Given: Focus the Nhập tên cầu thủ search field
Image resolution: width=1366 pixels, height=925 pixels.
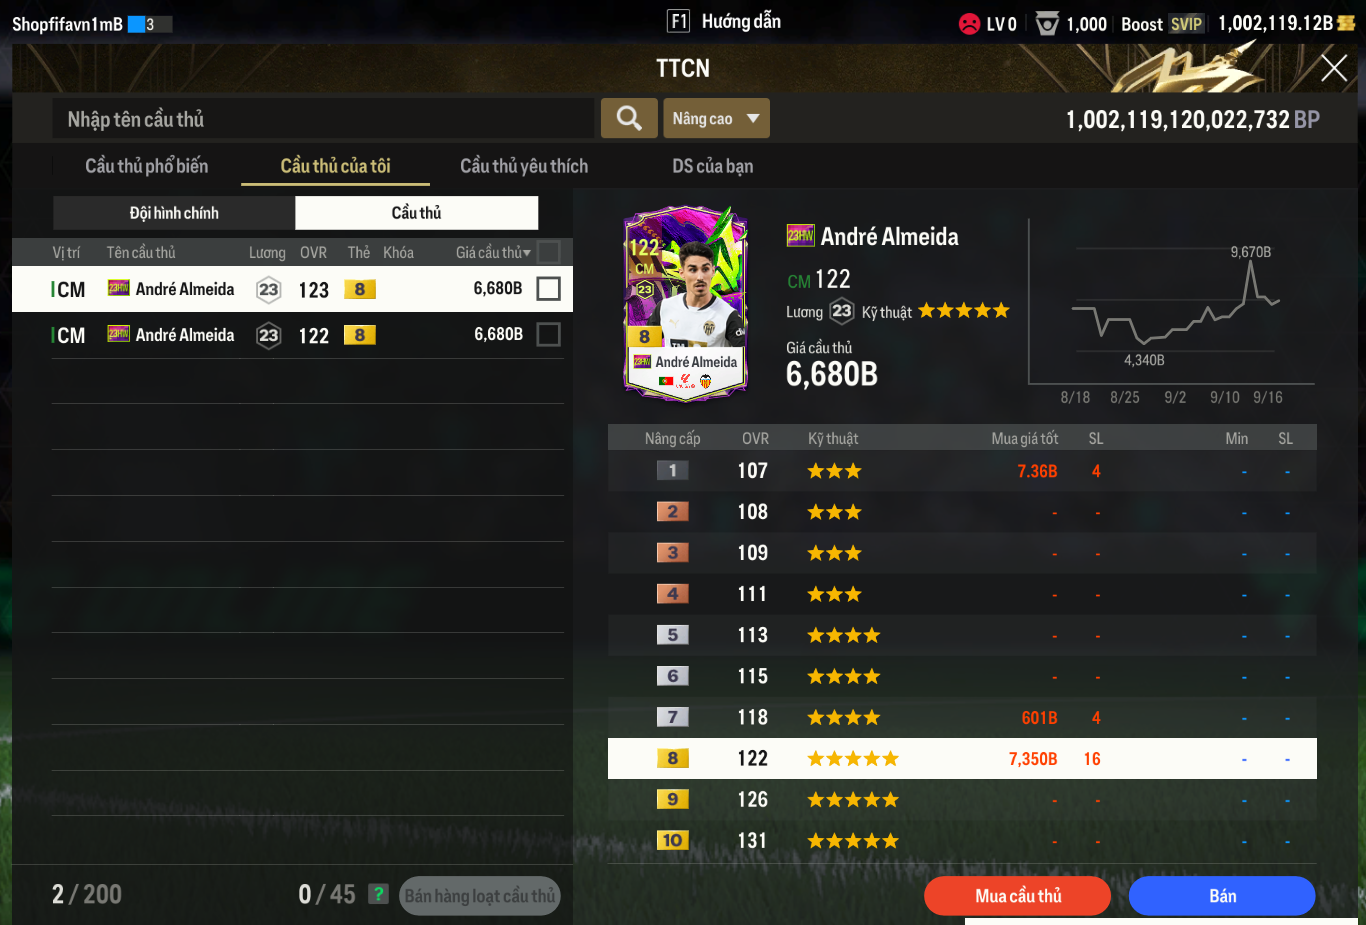Looking at the screenshot, I should pyautogui.click(x=323, y=119).
